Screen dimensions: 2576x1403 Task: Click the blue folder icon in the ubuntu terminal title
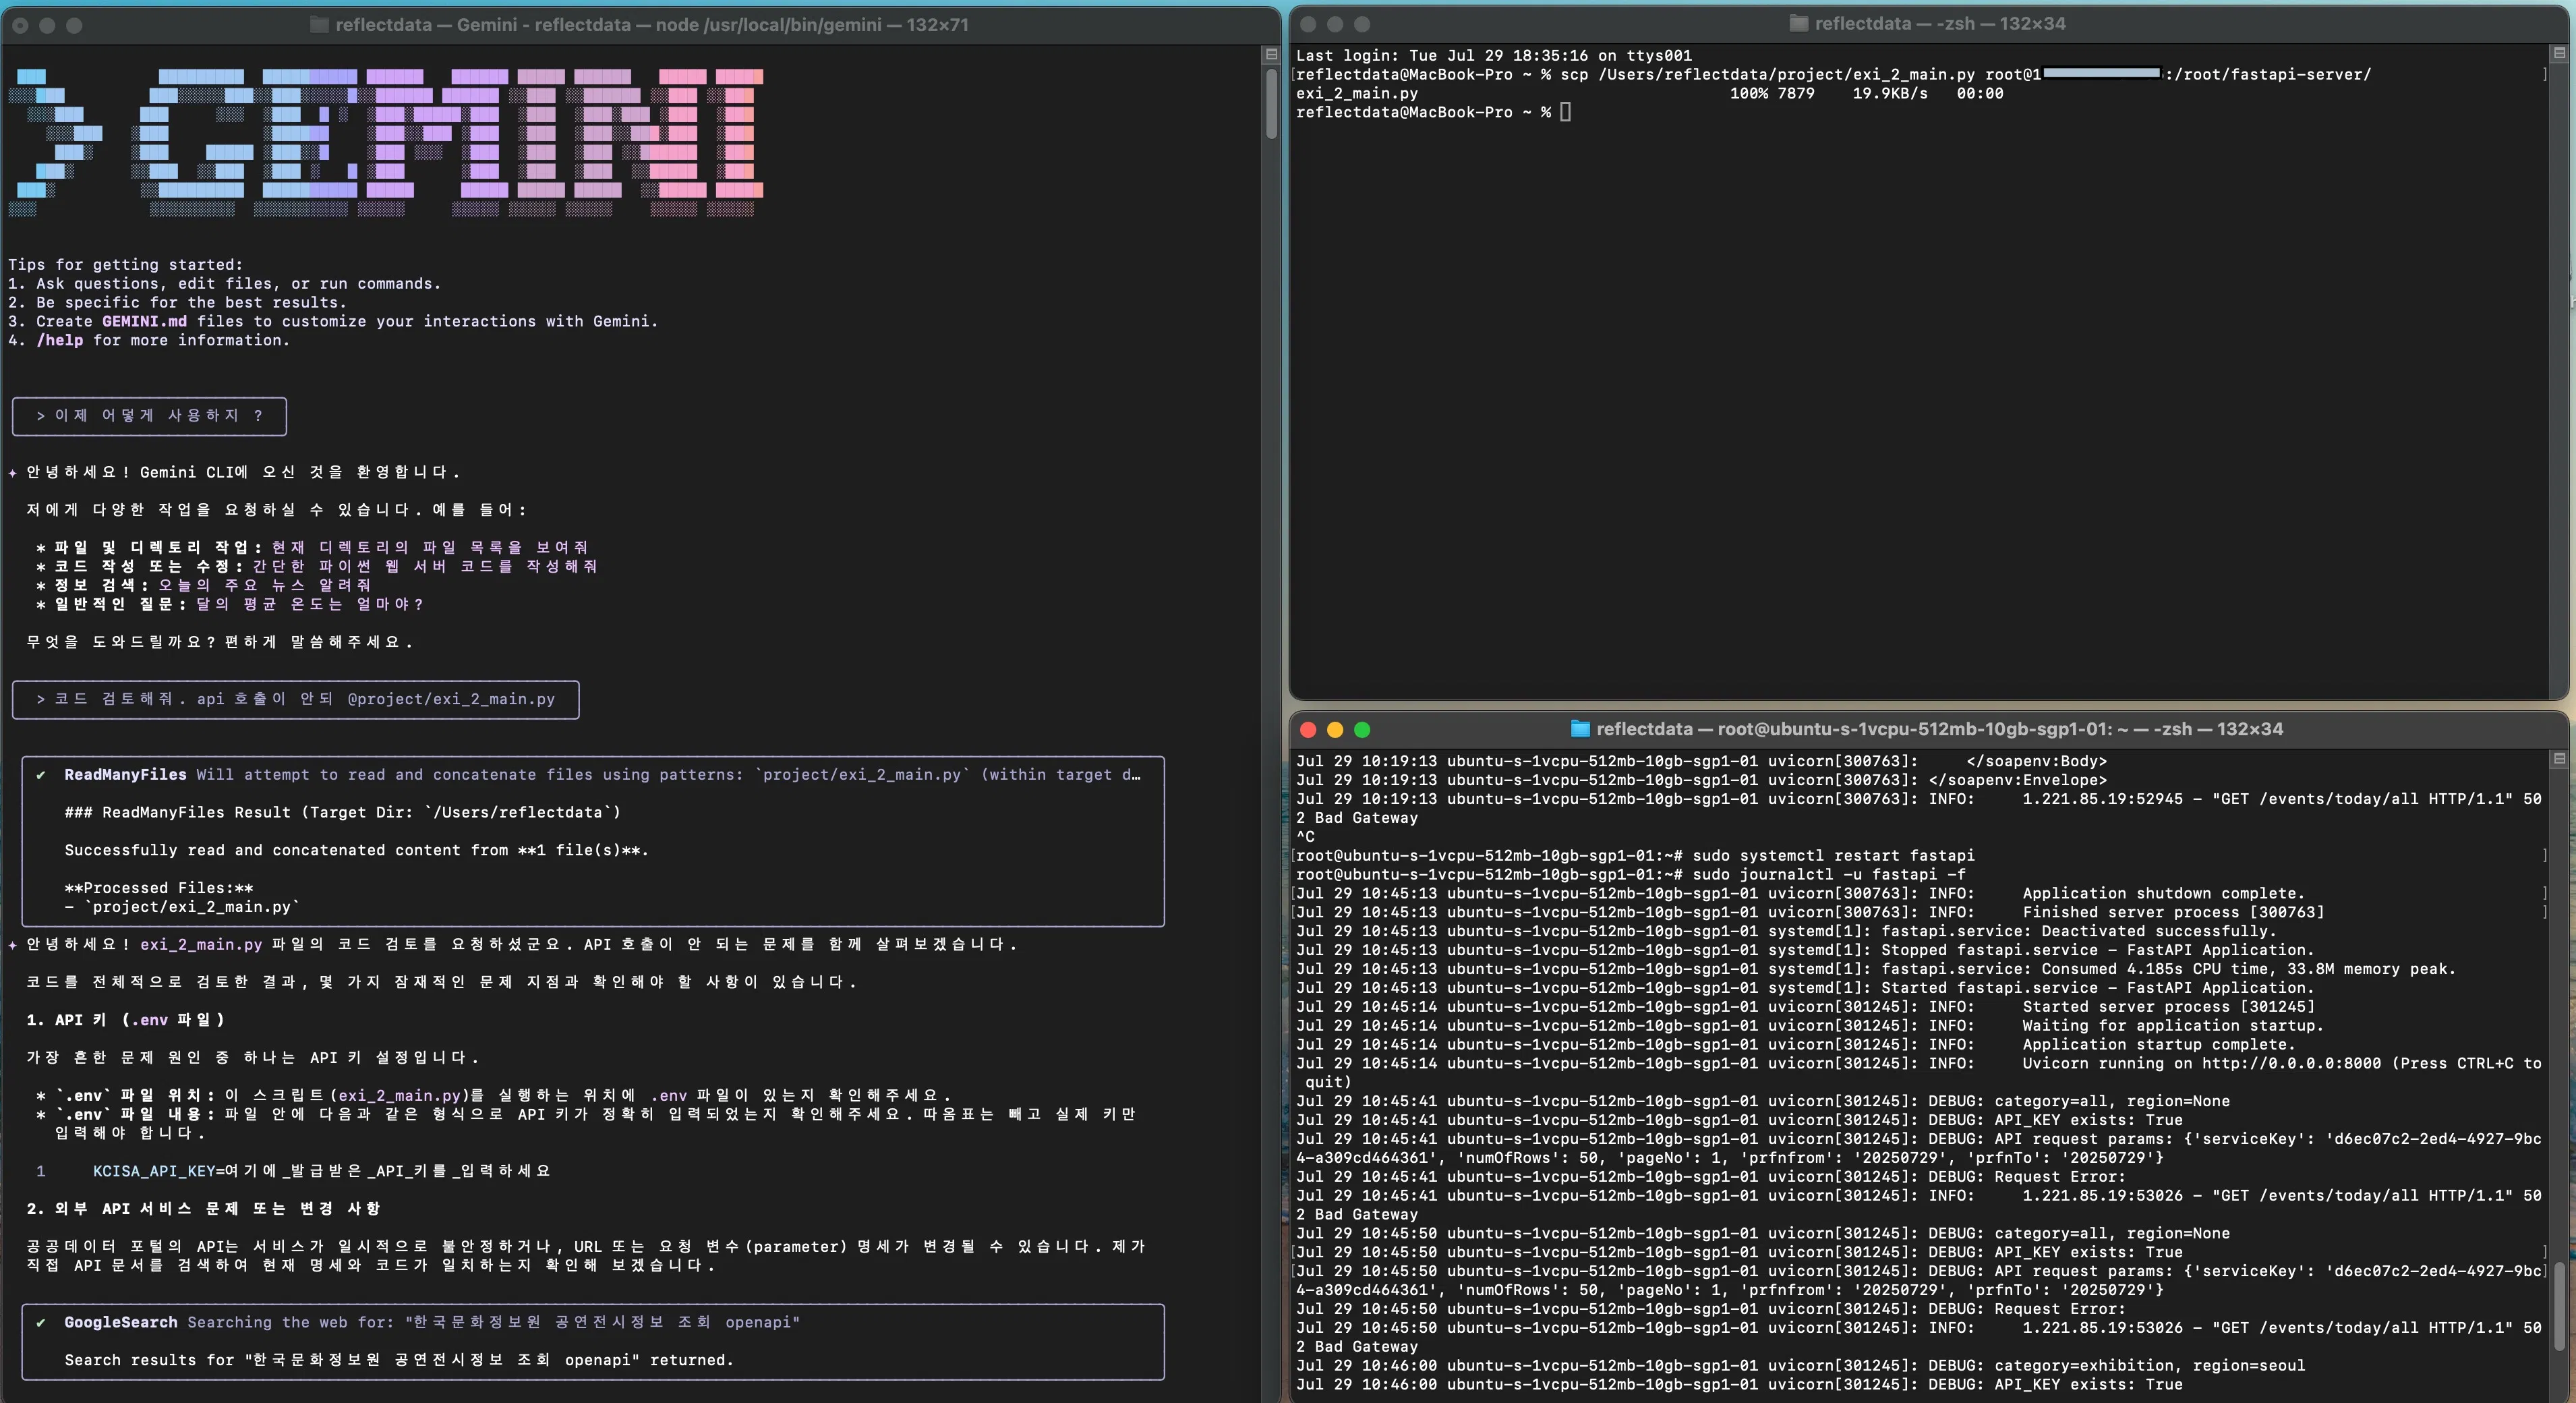click(x=1580, y=729)
